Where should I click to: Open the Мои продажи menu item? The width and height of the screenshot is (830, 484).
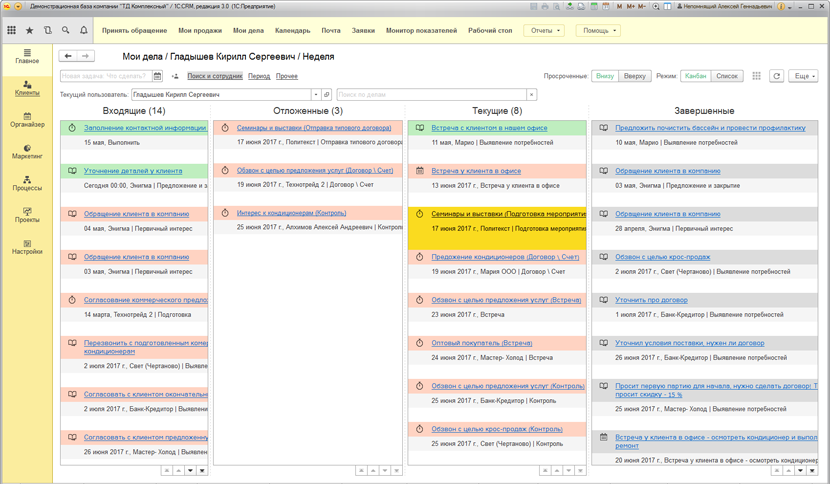click(199, 31)
